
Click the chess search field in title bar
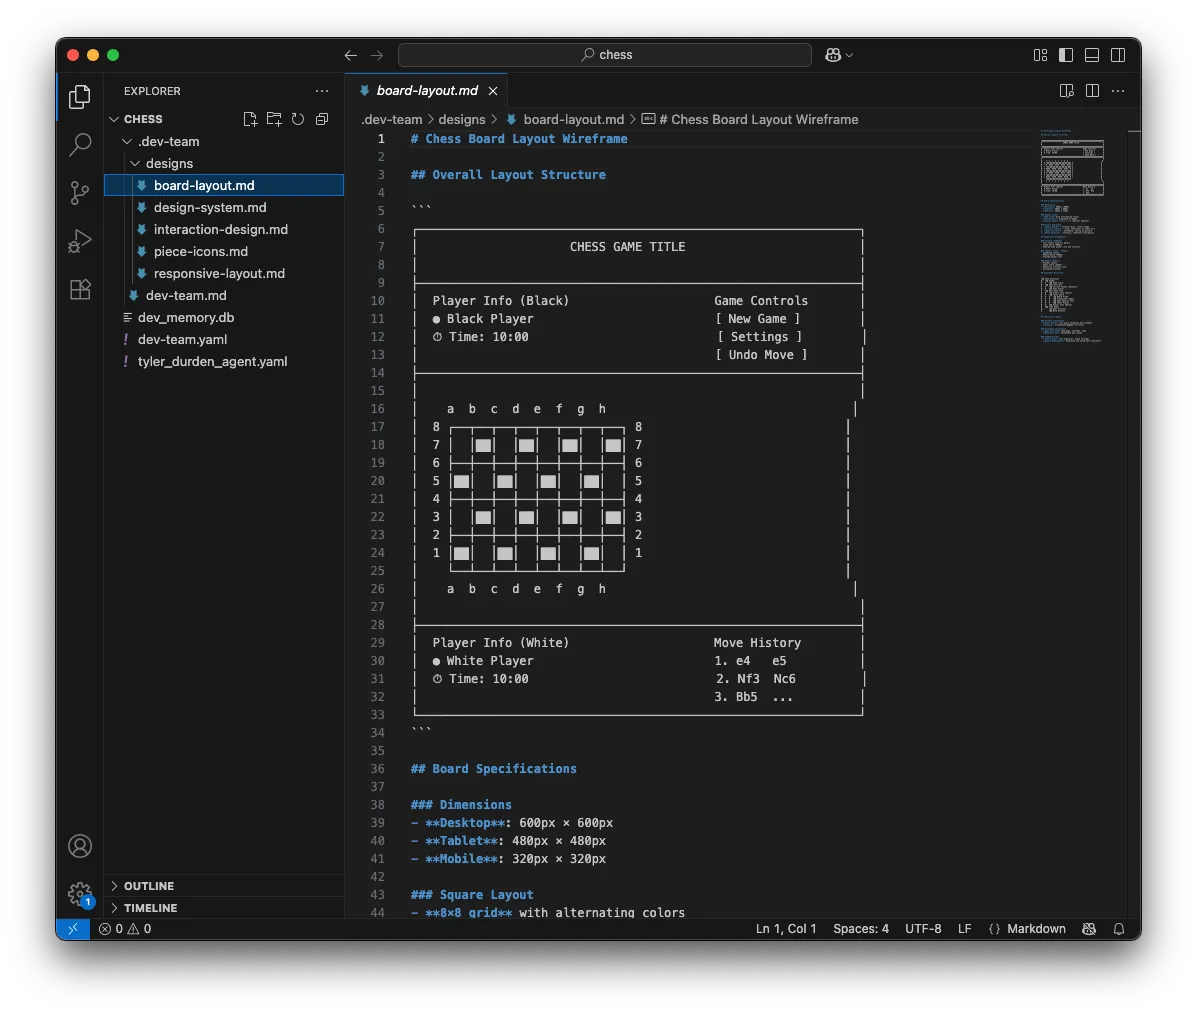tap(605, 55)
